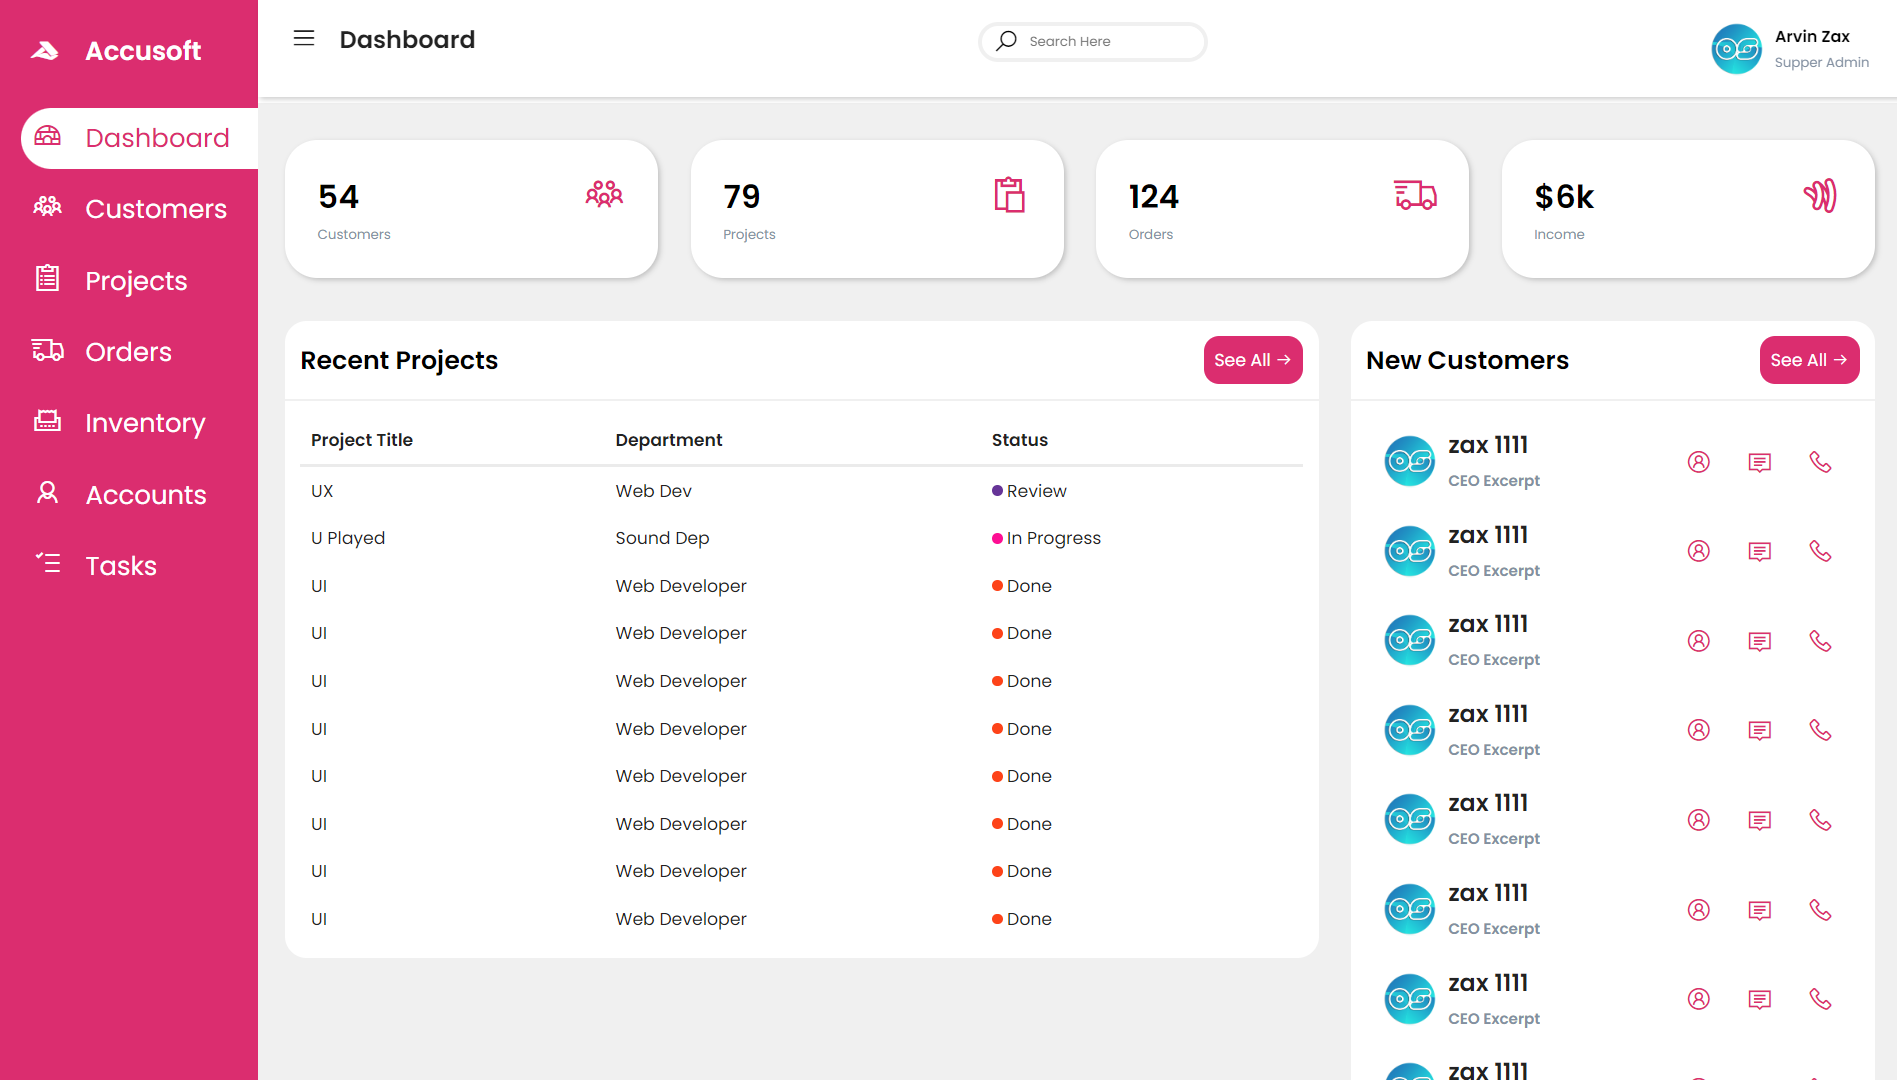Click the Income card coins icon

pyautogui.click(x=1820, y=195)
